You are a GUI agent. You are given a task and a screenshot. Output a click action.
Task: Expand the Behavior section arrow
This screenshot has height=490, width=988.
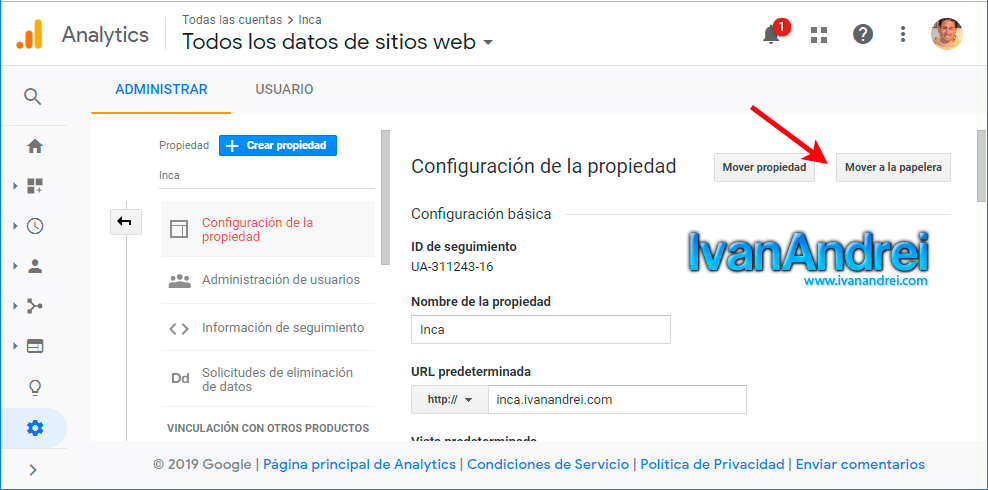(x=15, y=346)
